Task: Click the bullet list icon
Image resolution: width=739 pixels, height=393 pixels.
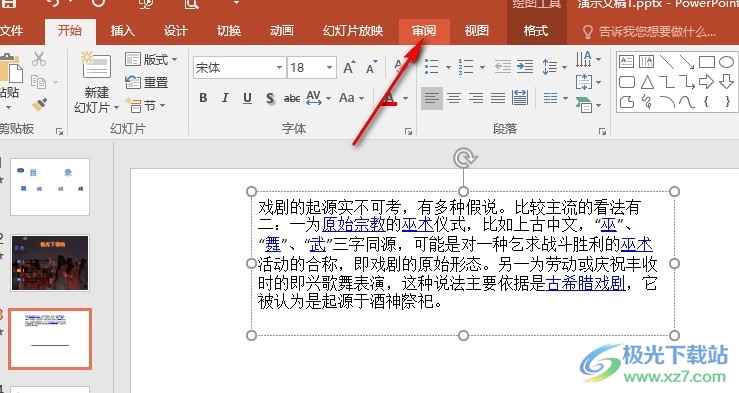Action: pyautogui.click(x=431, y=67)
